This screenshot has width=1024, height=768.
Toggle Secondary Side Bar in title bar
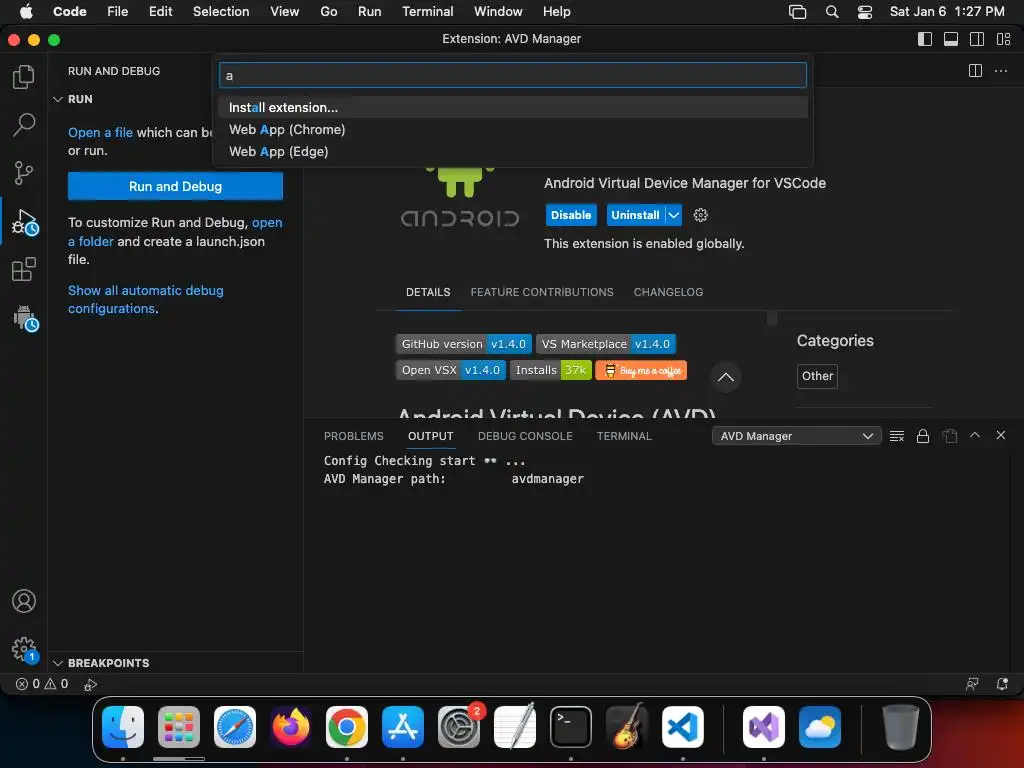coord(977,39)
